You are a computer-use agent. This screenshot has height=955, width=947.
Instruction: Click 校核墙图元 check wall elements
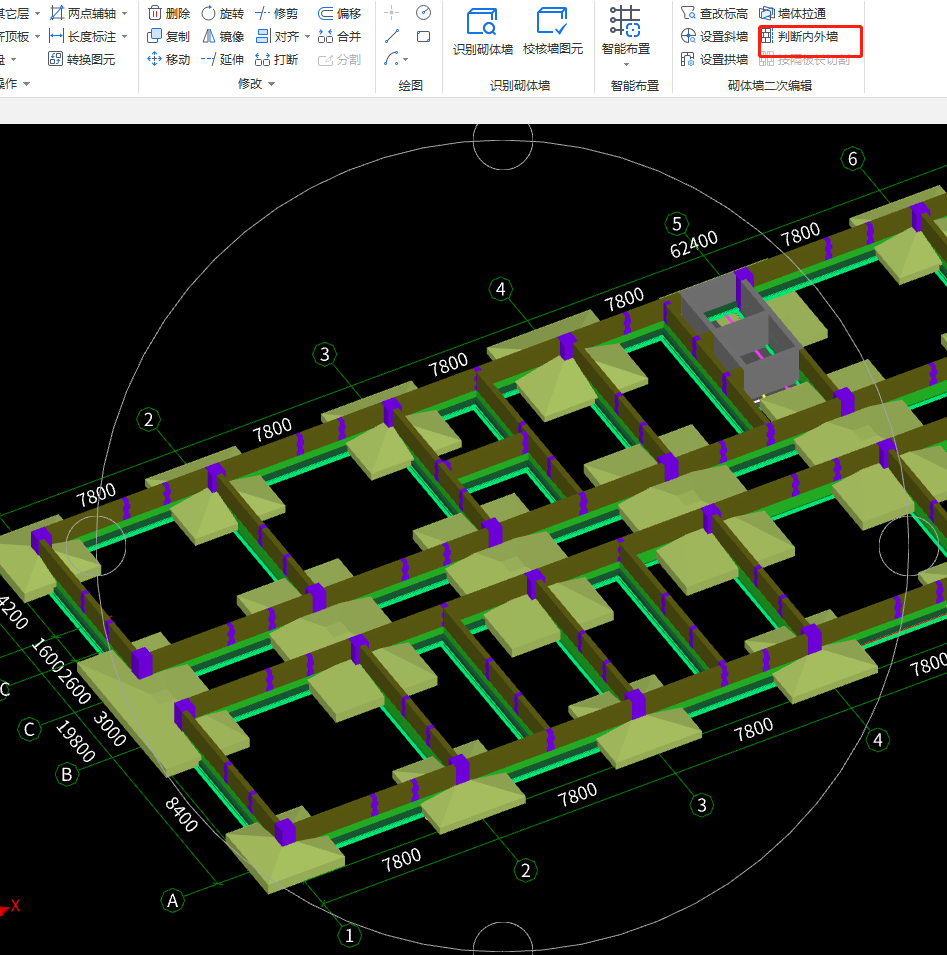click(x=552, y=31)
